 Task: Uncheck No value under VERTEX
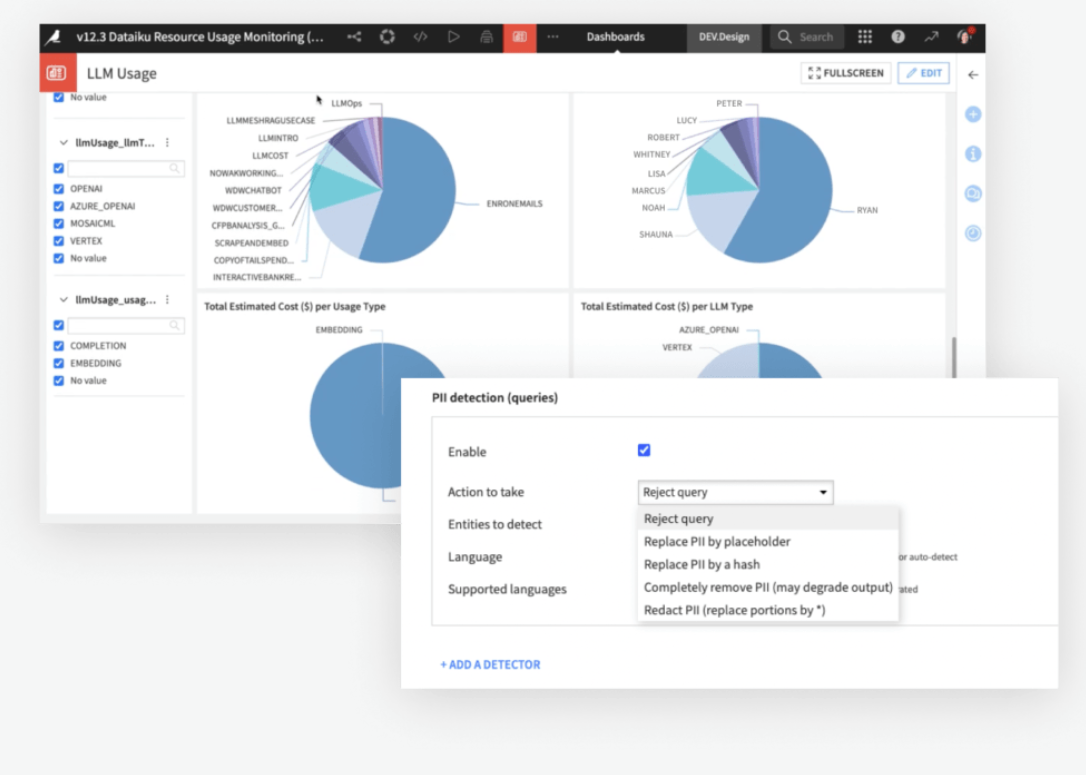coord(59,258)
